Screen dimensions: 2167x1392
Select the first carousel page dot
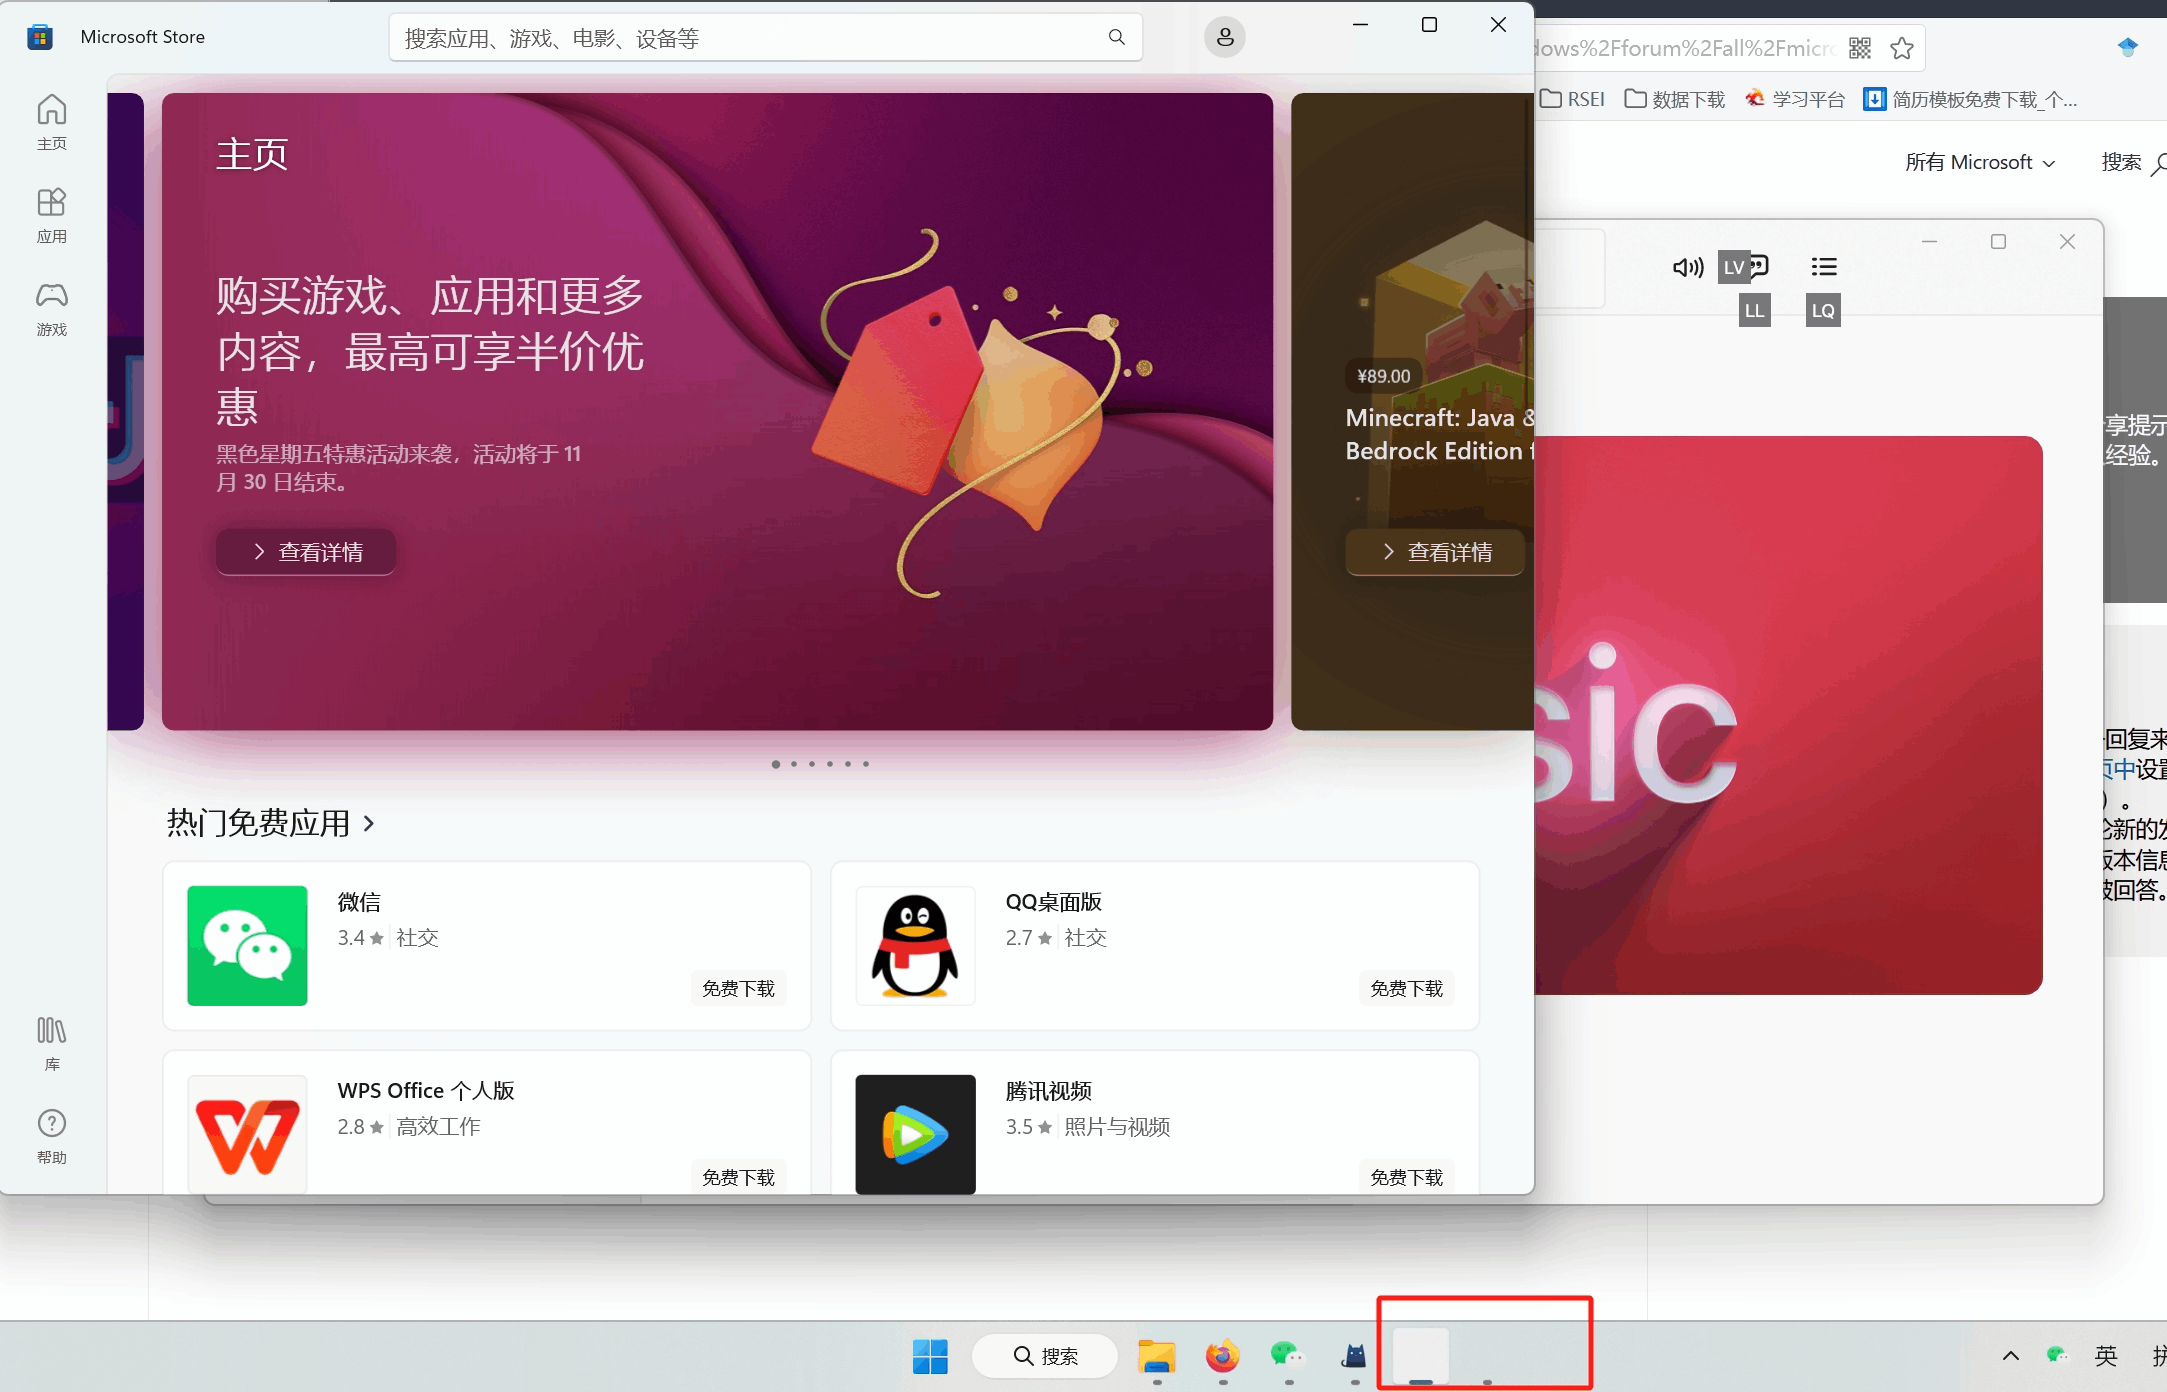click(x=776, y=764)
